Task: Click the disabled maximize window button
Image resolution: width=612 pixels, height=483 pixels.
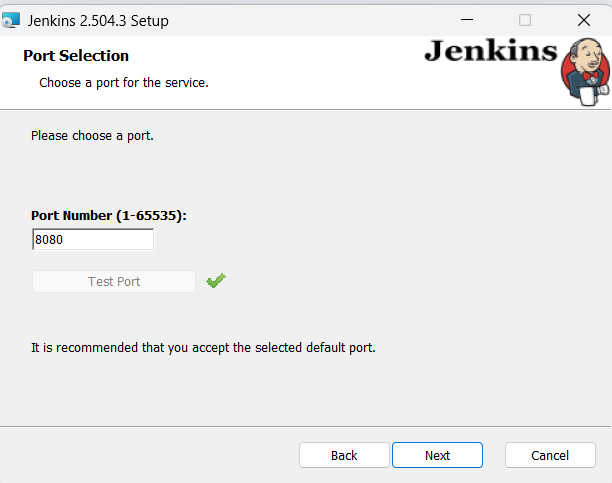Action: click(x=525, y=20)
